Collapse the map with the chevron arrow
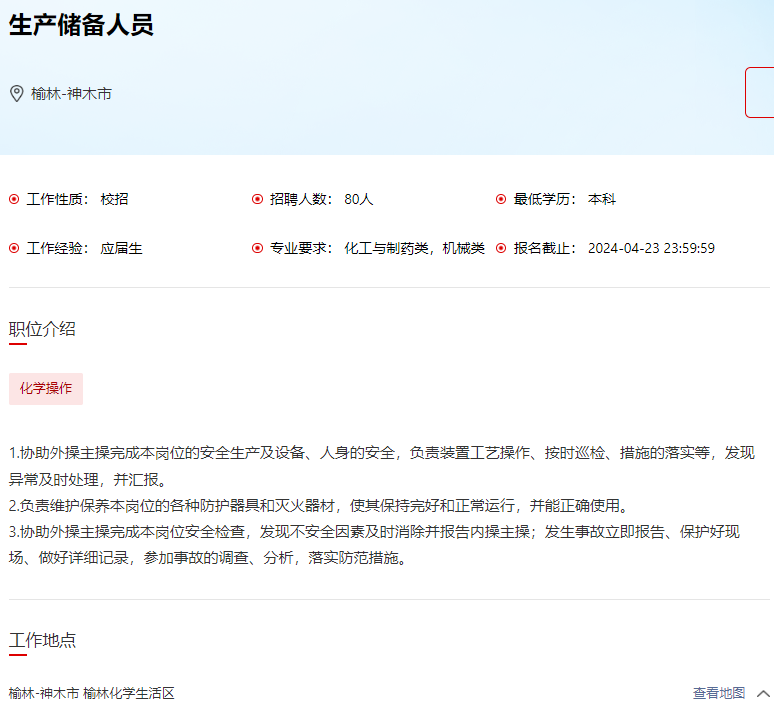 [763, 693]
